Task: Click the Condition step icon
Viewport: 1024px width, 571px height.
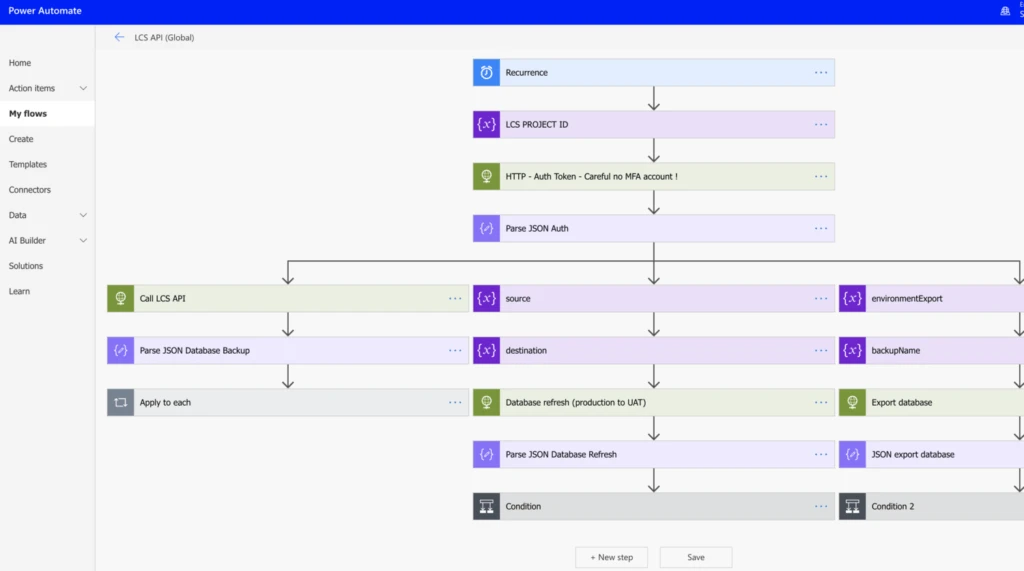Action: click(x=486, y=507)
